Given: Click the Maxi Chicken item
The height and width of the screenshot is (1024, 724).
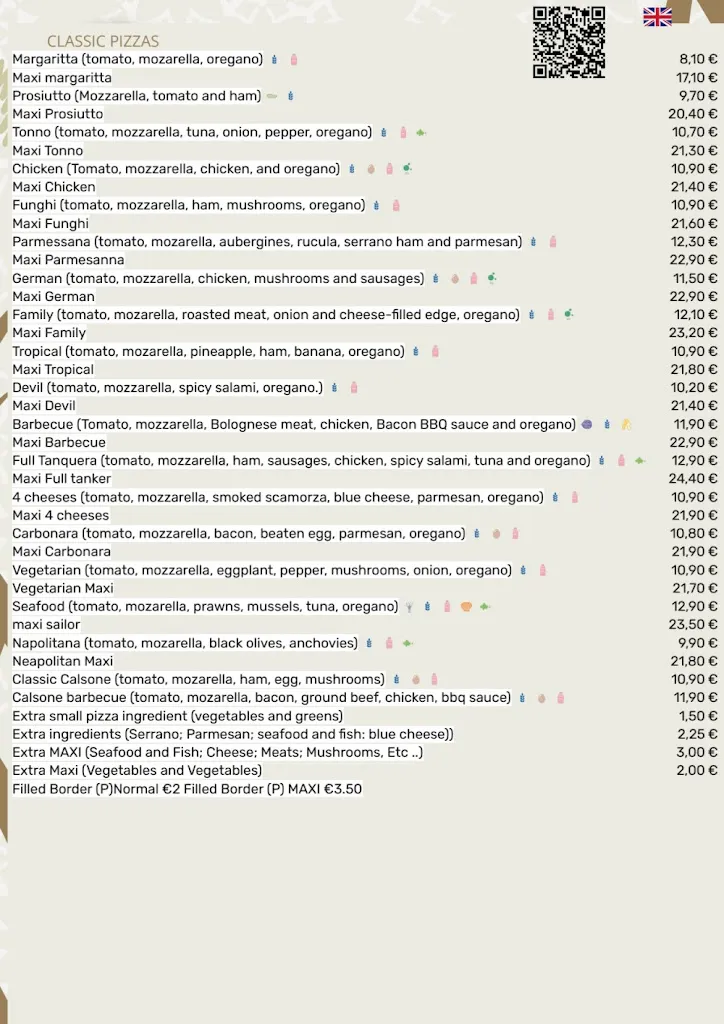Looking at the screenshot, I should (x=54, y=187).
